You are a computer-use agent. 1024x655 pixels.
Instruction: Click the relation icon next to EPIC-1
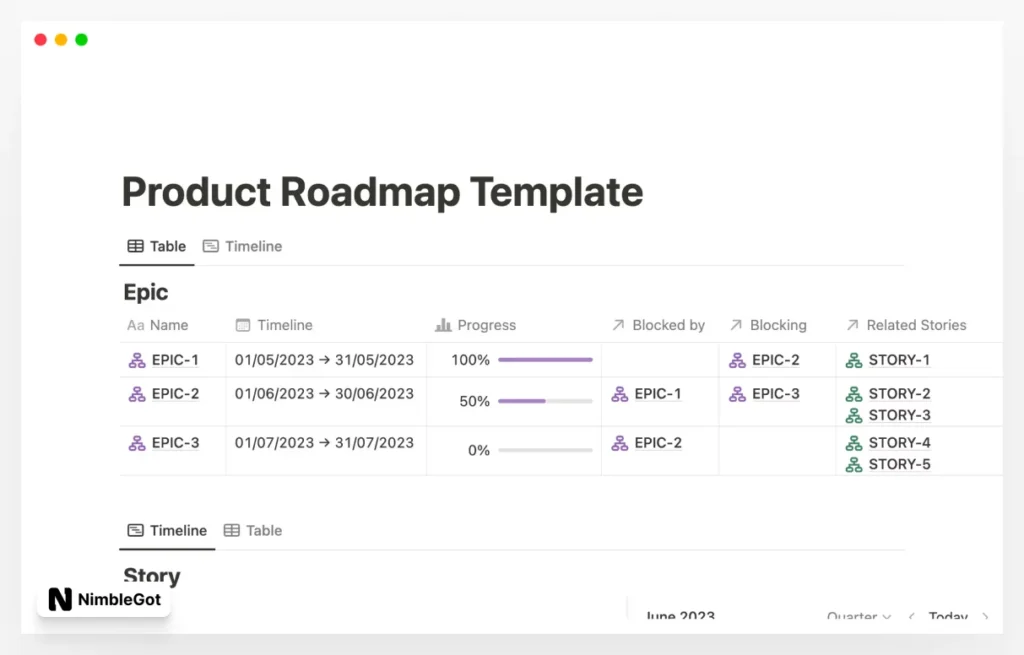139,359
